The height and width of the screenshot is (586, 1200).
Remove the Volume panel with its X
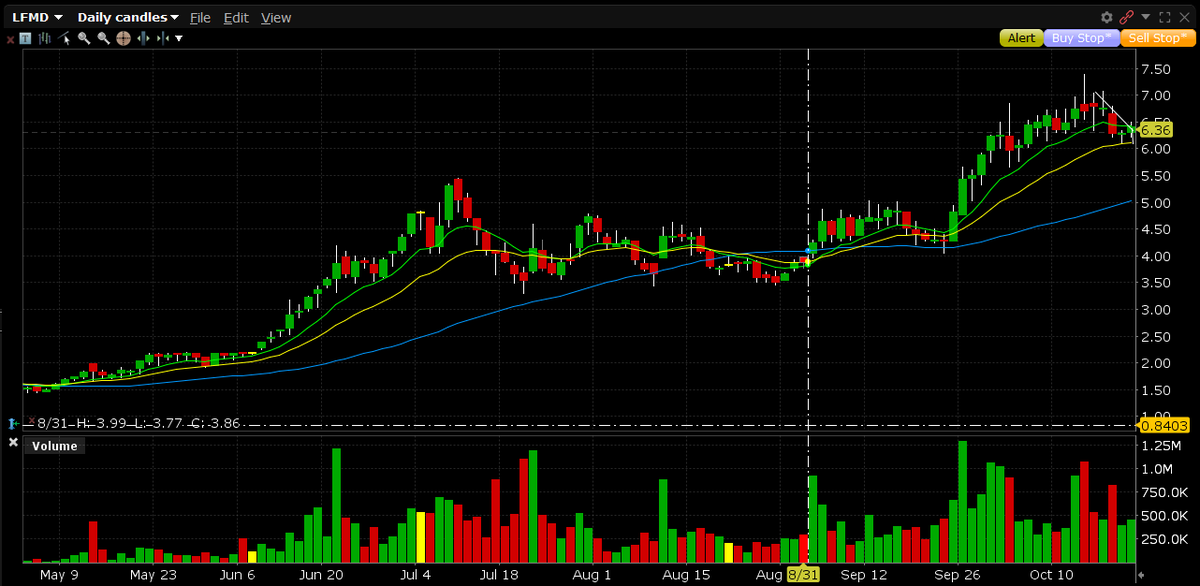13,443
